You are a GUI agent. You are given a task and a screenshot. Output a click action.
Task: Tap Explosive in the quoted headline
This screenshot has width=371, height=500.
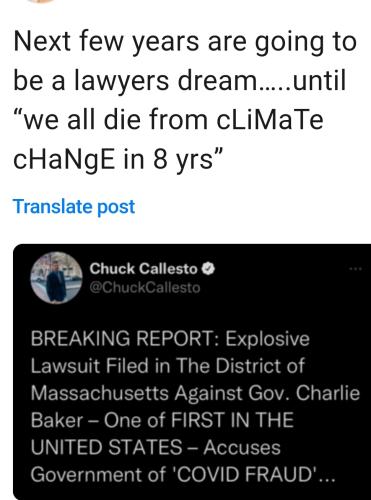coord(267,339)
